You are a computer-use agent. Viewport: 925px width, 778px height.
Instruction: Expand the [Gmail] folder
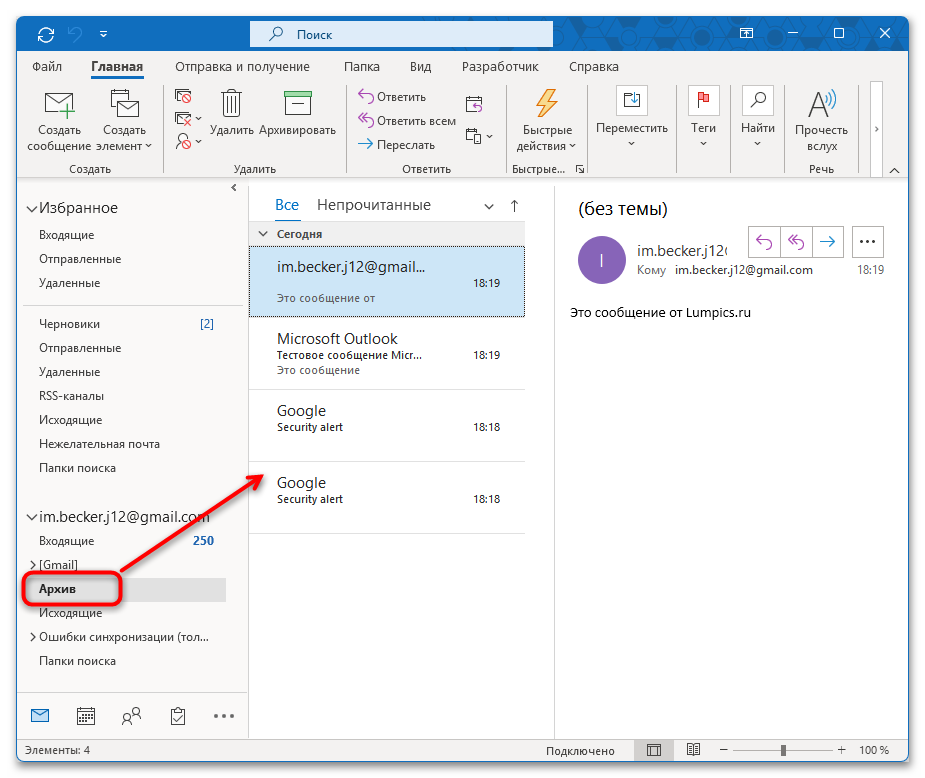click(x=33, y=565)
